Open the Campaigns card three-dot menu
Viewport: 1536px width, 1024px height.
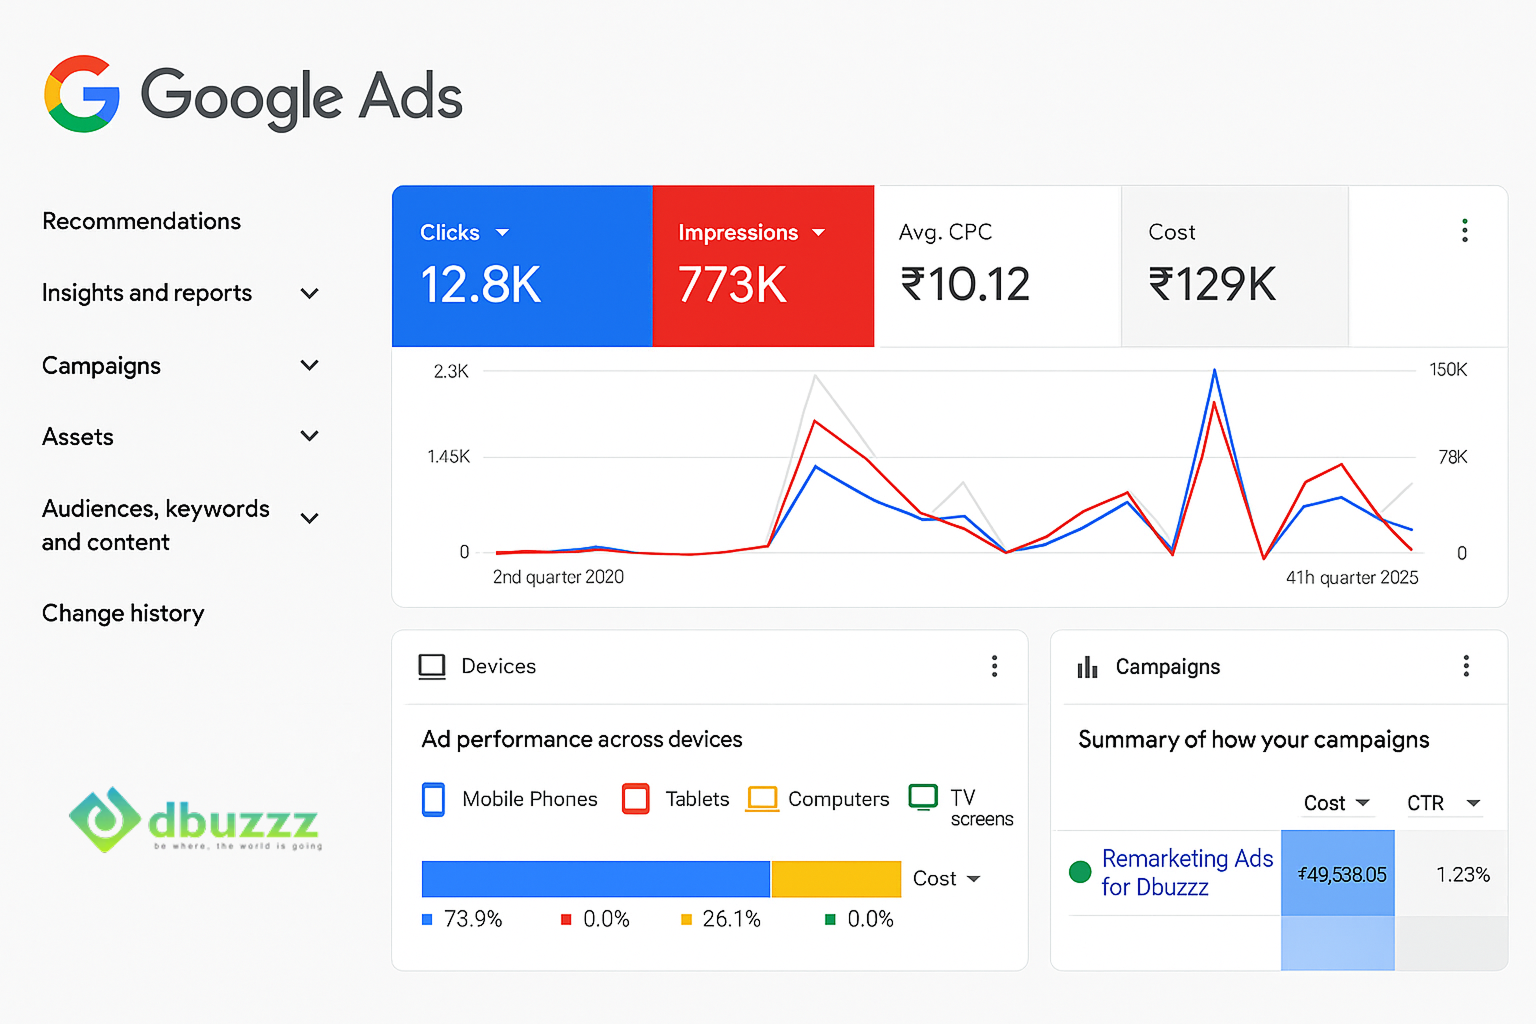tap(1466, 666)
